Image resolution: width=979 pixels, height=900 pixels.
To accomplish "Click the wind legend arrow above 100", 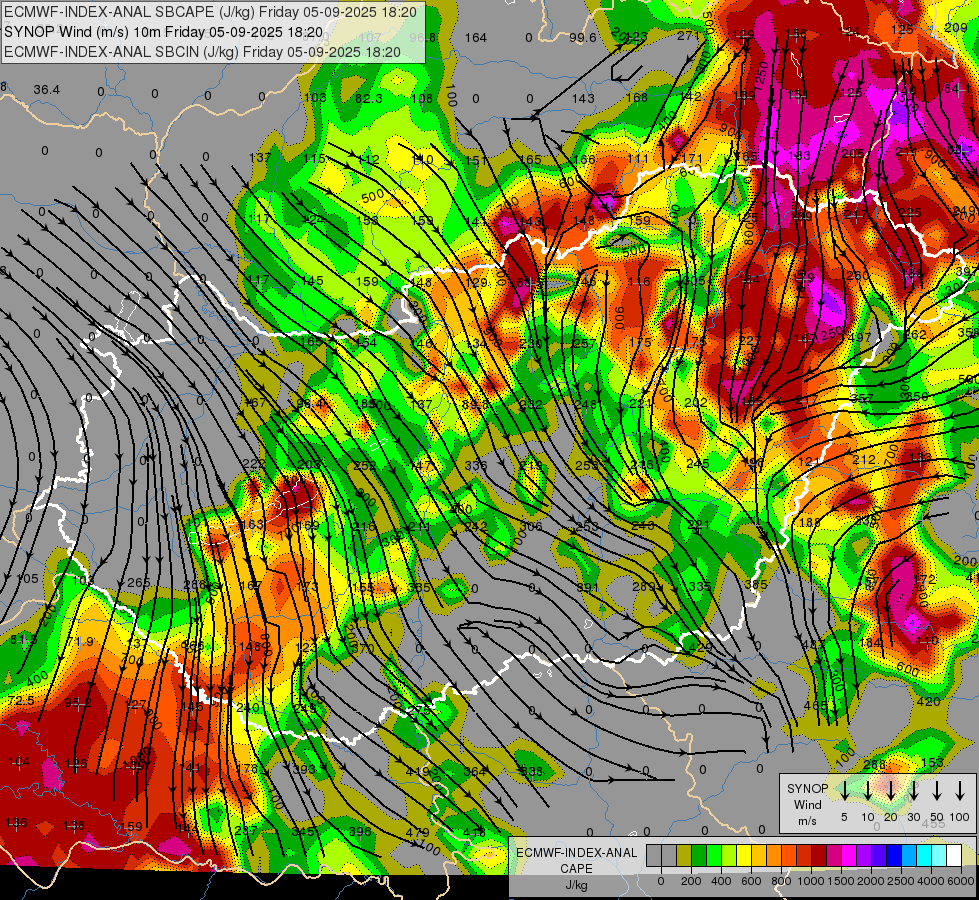I will click(x=960, y=790).
